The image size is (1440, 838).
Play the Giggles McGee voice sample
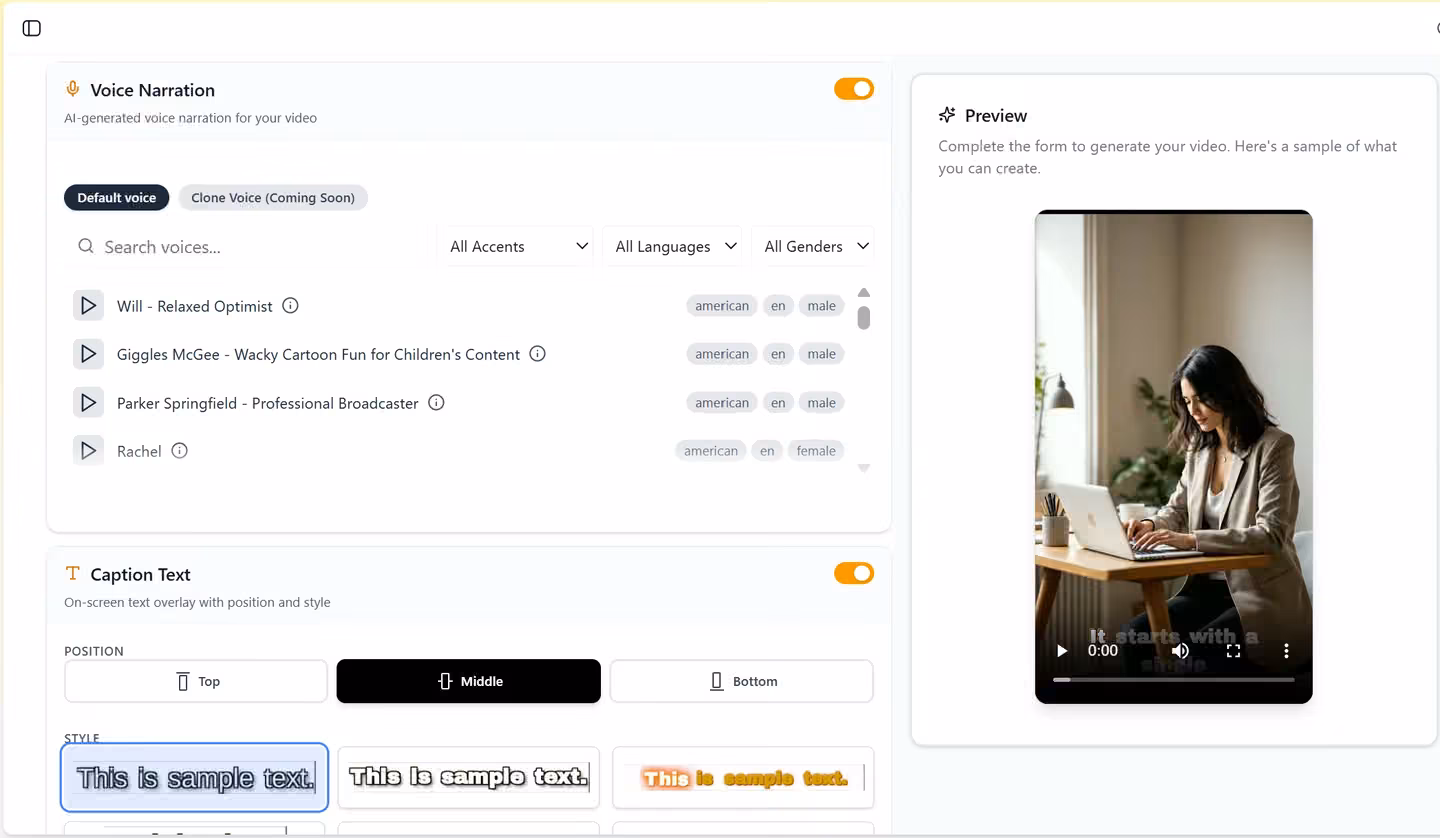tap(88, 354)
